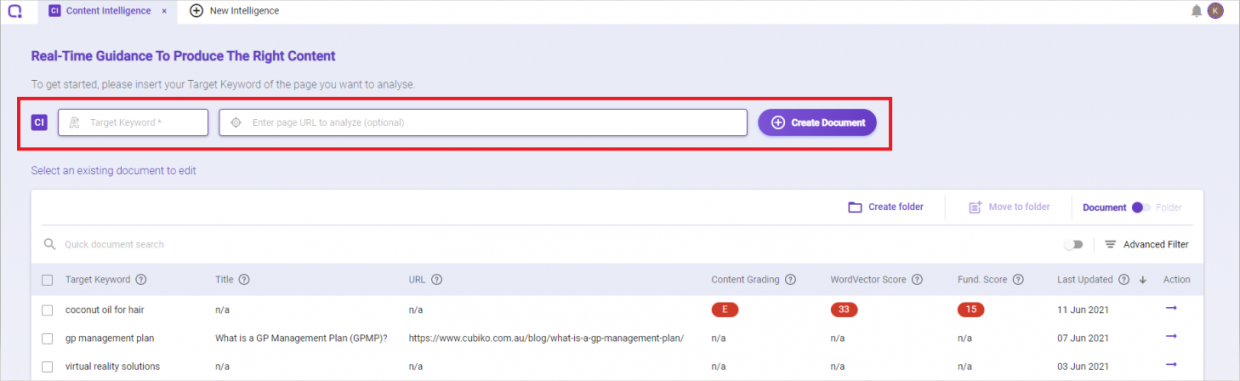The width and height of the screenshot is (1240, 381).
Task: Open the Advanced Filter options
Action: click(1146, 244)
